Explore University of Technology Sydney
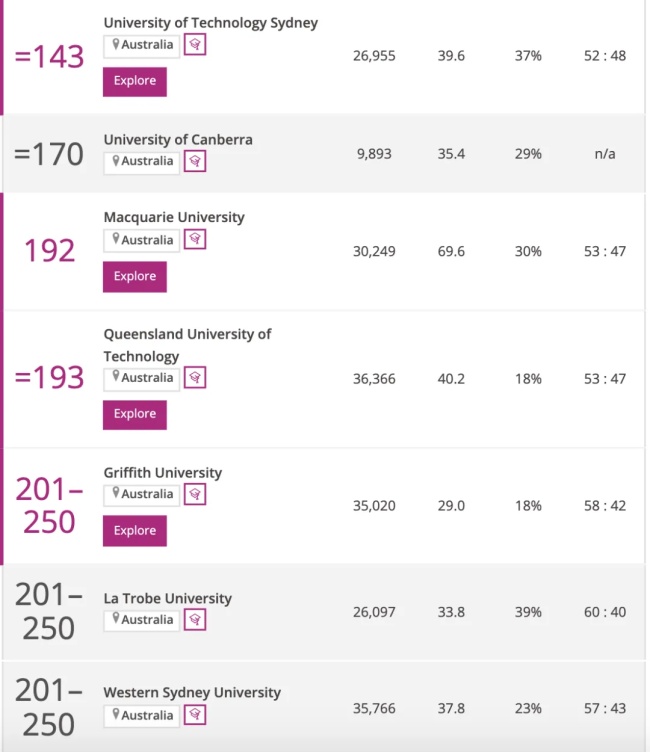The height and width of the screenshot is (752, 650). pos(135,82)
